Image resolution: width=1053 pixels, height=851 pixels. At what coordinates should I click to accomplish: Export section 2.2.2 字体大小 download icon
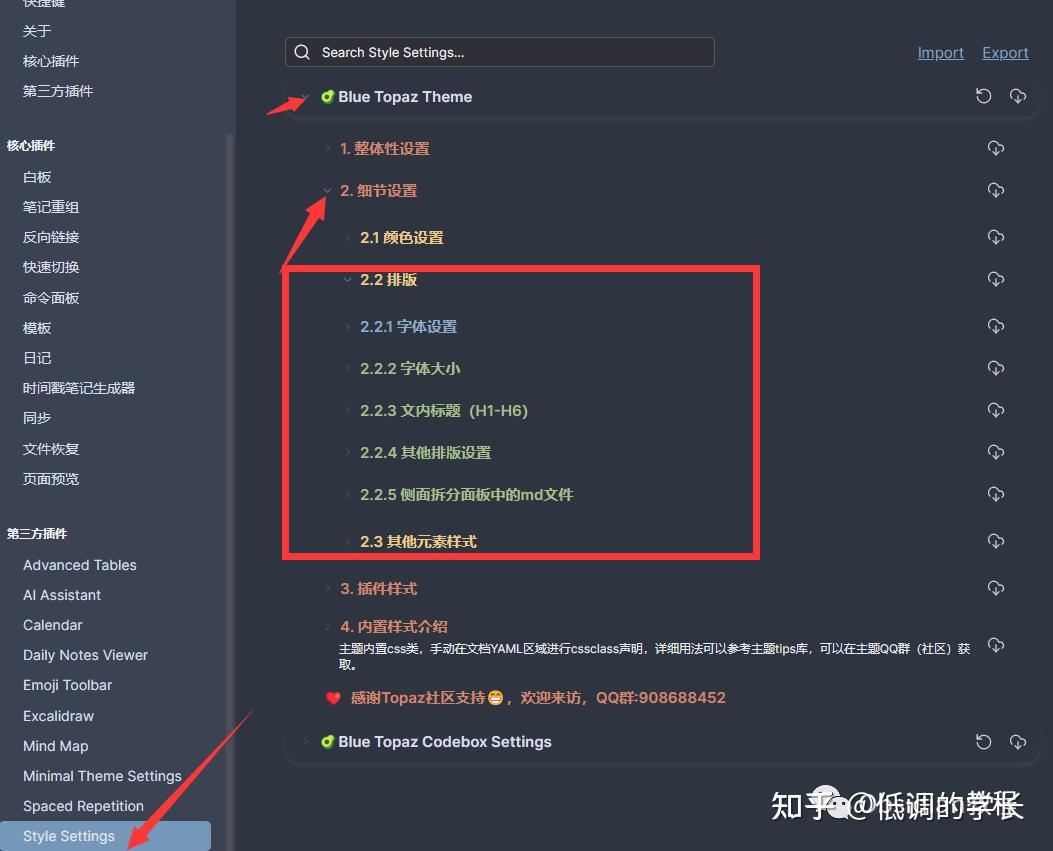pyautogui.click(x=996, y=368)
